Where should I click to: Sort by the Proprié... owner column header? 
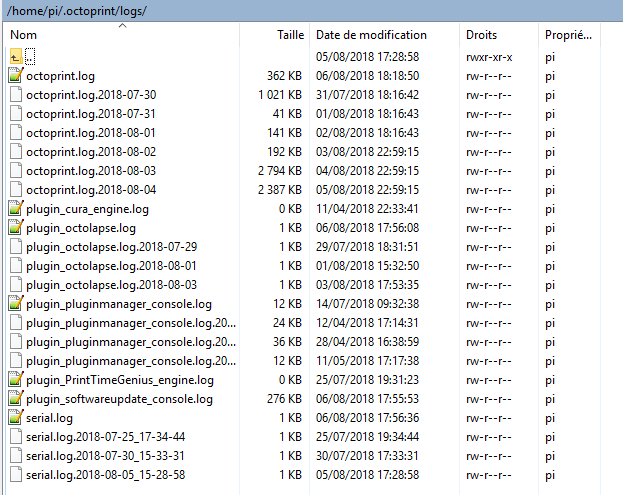coord(568,35)
